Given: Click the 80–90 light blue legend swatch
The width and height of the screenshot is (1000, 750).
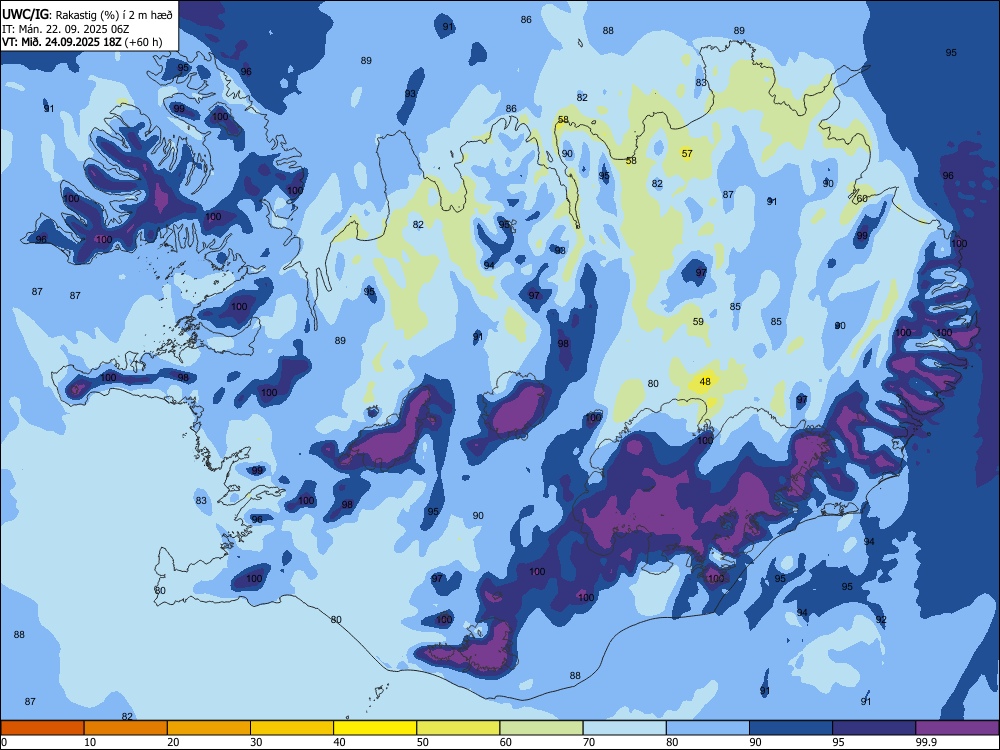Looking at the screenshot, I should [708, 728].
